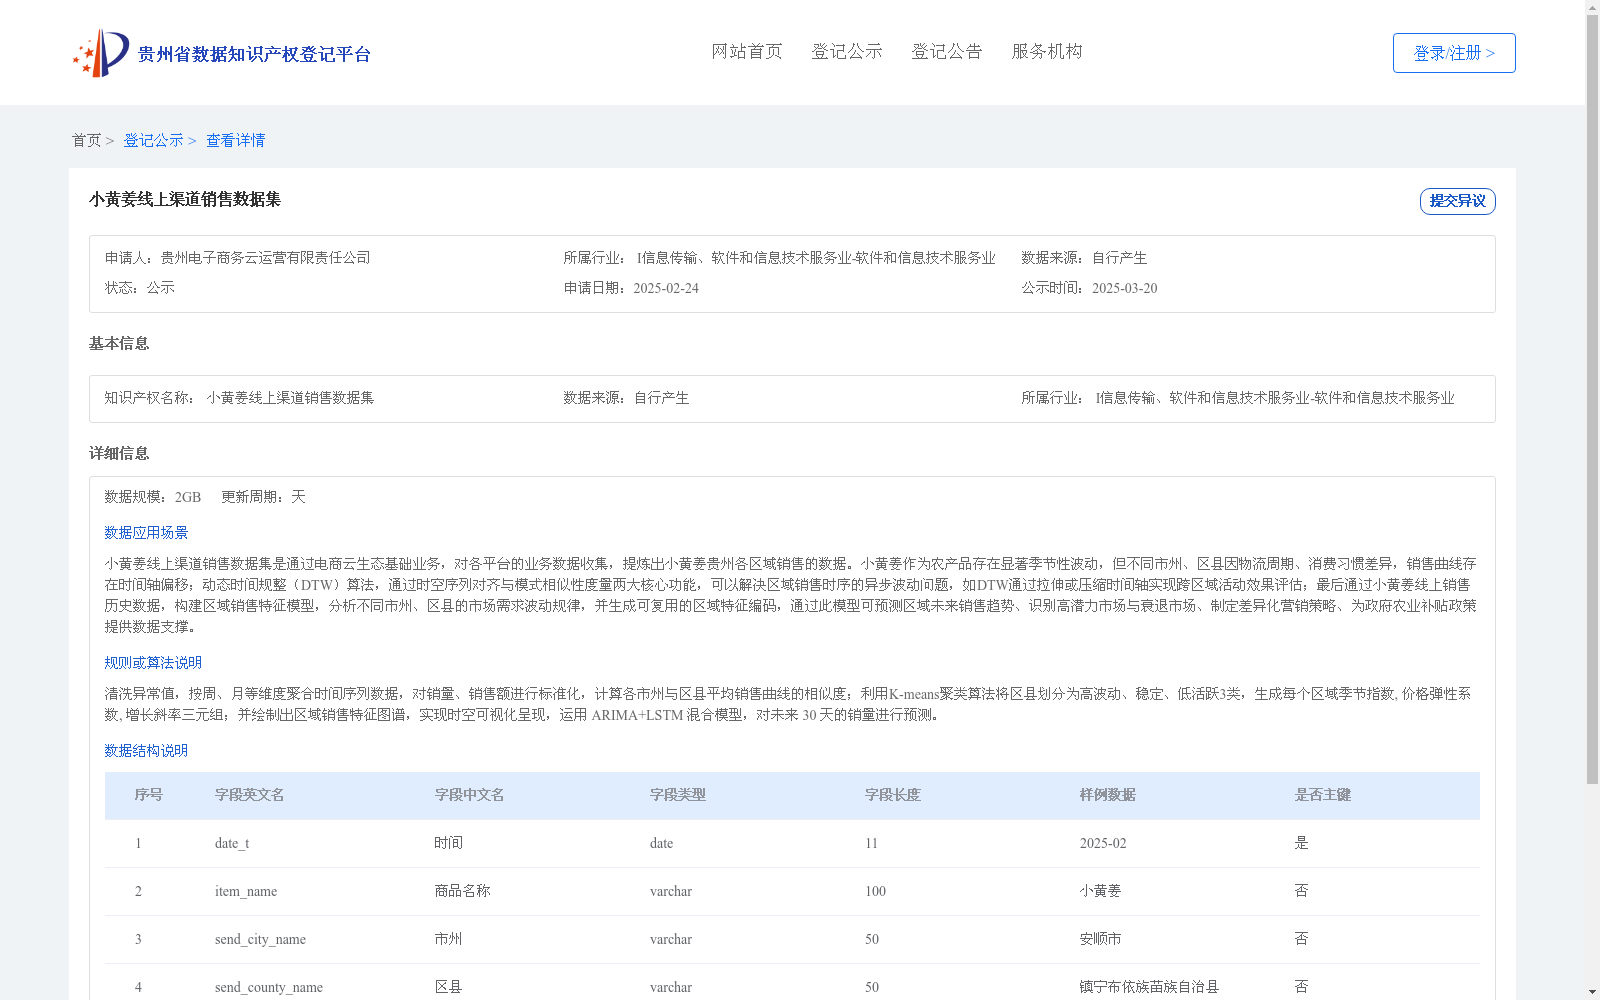Click the 基本信息 heading
1600x1000 pixels.
119,344
